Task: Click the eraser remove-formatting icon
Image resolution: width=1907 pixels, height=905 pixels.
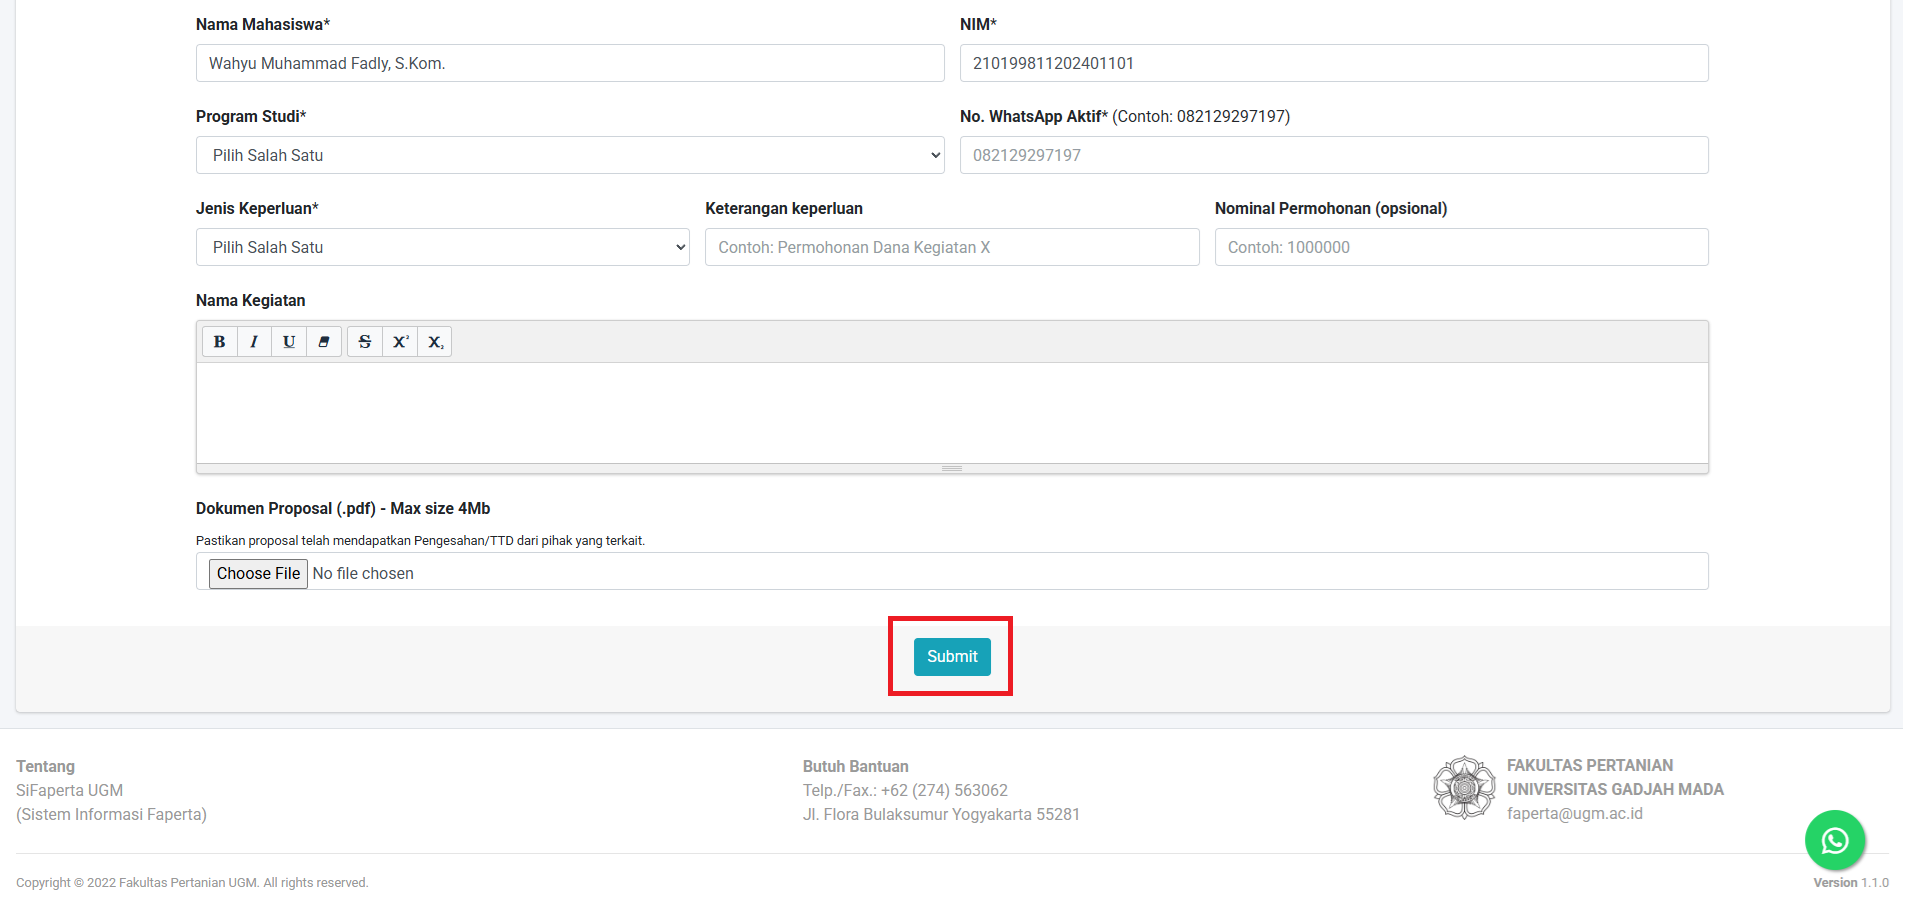Action: tap(324, 342)
